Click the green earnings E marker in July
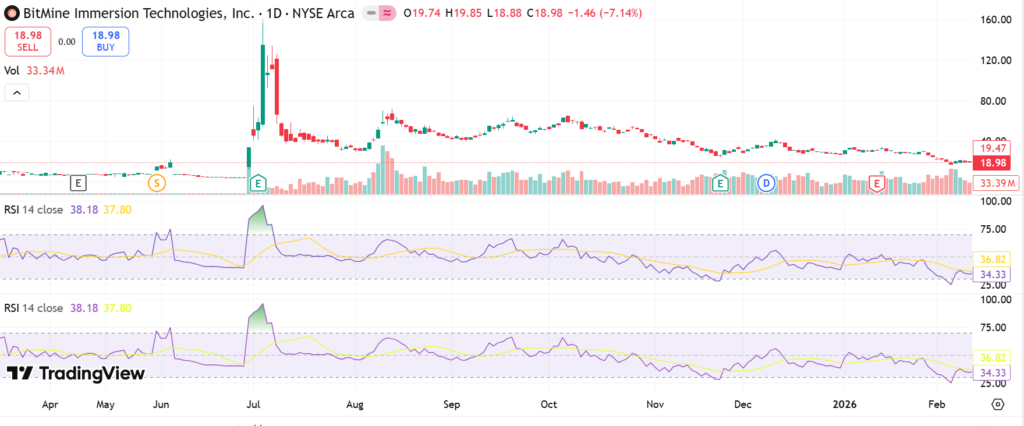 click(258, 183)
